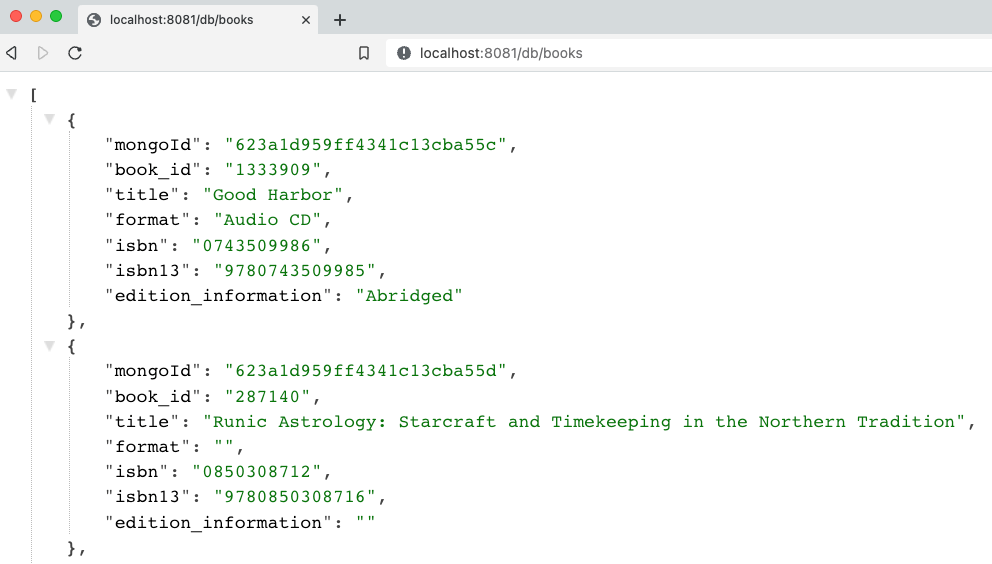Select the localhost:8081/db/books tab
Viewport: 992px width, 564px height.
(198, 20)
